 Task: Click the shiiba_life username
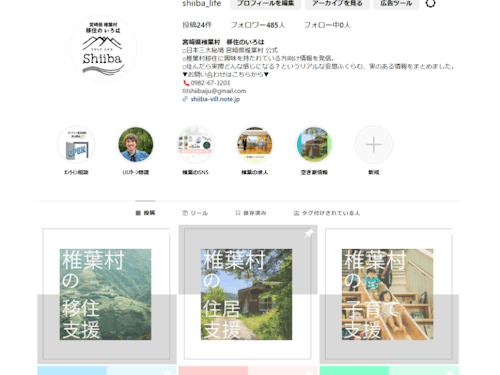202,4
